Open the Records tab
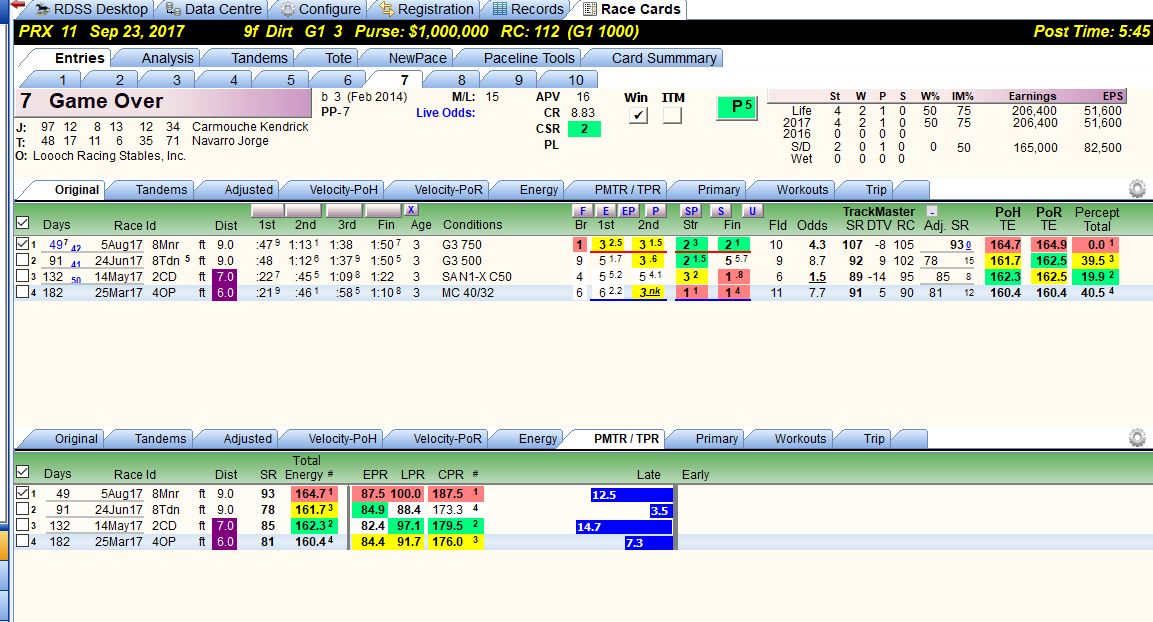Viewport: 1153px width, 622px height. pyautogui.click(x=529, y=10)
